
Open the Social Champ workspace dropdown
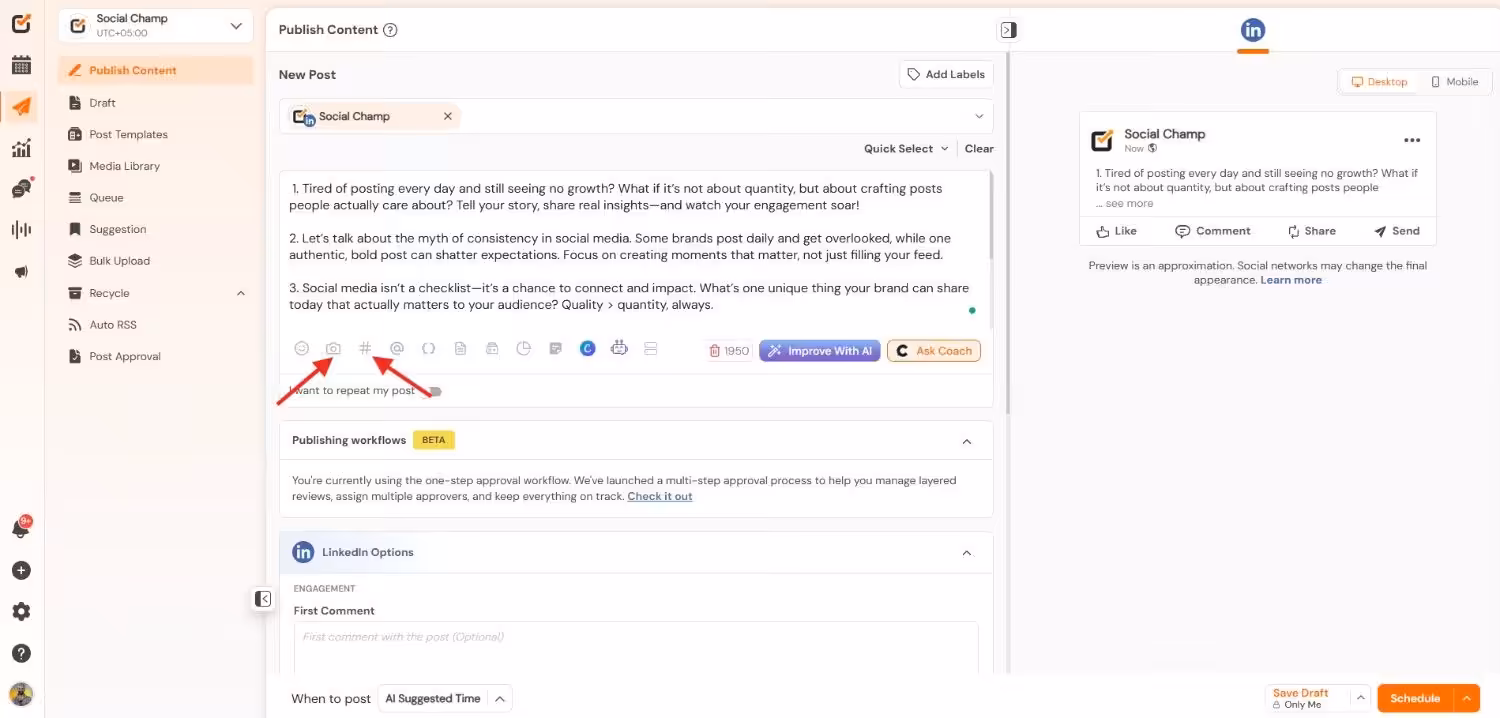[x=155, y=26]
